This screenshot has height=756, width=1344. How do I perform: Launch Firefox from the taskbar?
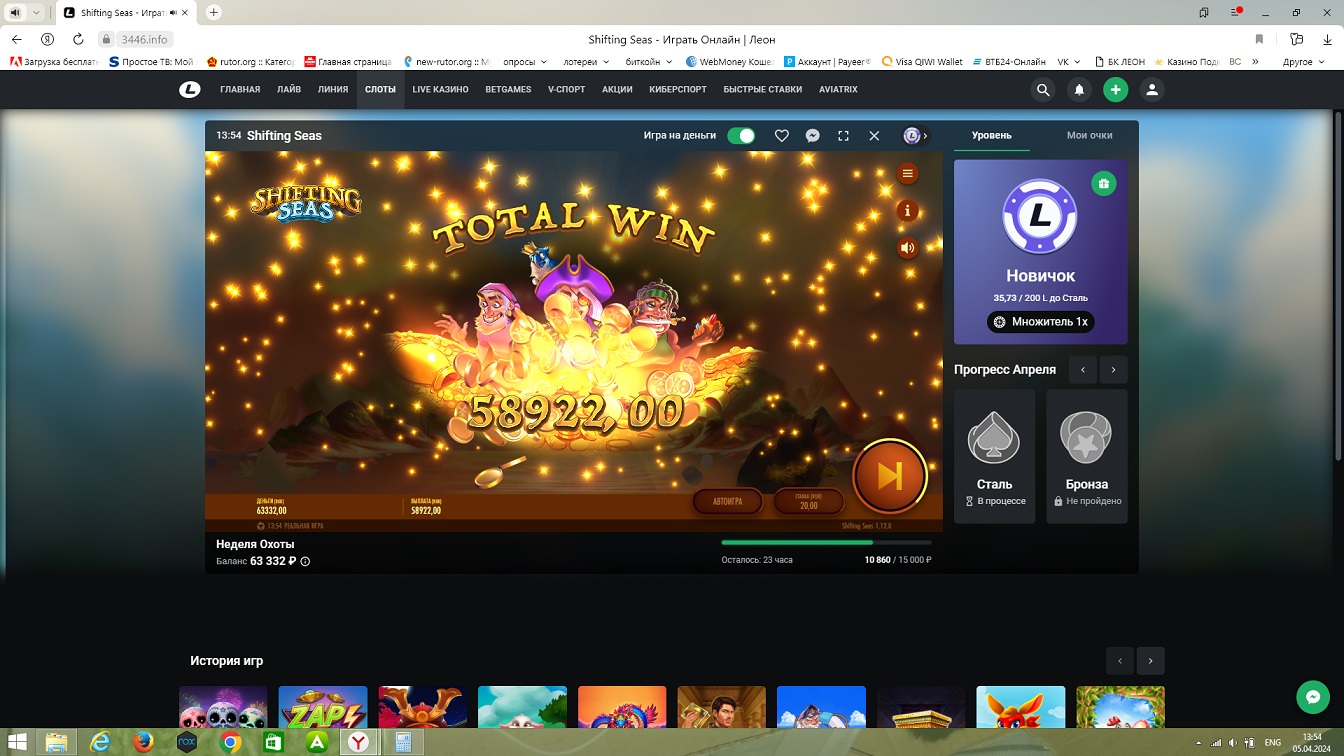pos(143,742)
